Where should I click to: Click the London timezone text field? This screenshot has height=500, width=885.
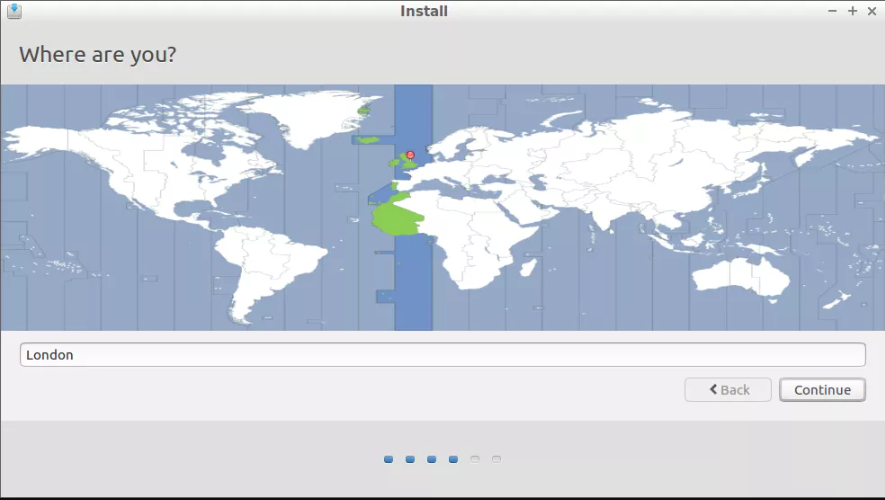pos(442,355)
